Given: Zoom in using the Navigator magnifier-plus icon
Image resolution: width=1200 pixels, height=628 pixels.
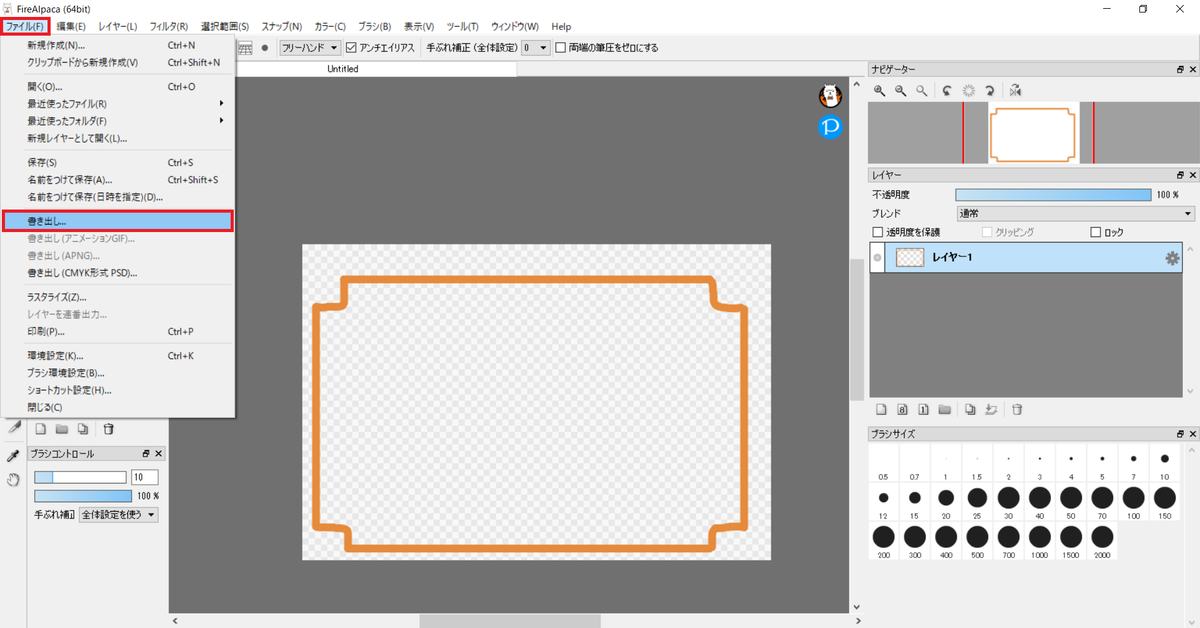Looking at the screenshot, I should point(880,90).
